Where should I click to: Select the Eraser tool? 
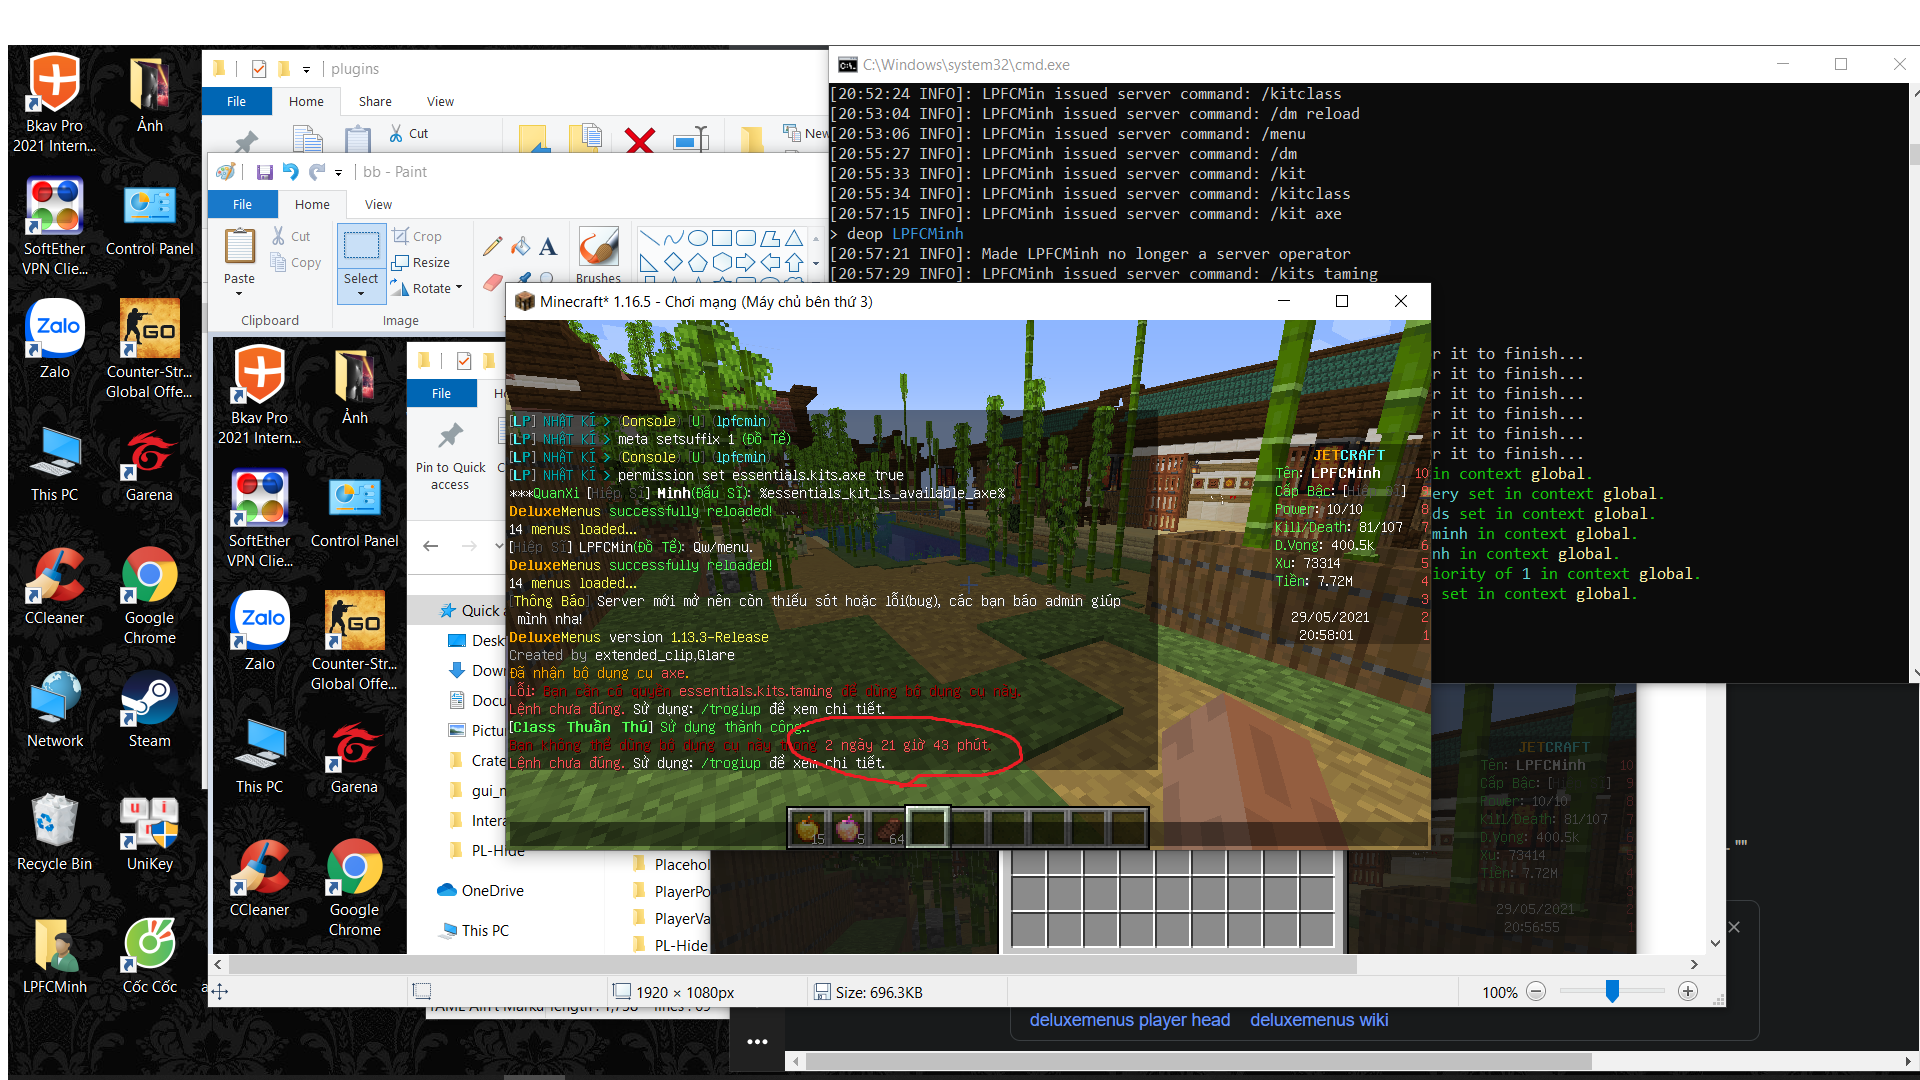click(492, 282)
